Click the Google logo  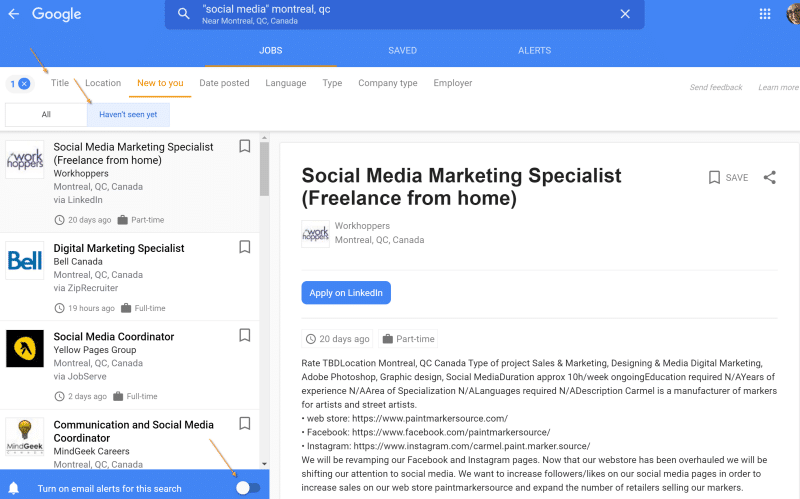point(57,14)
